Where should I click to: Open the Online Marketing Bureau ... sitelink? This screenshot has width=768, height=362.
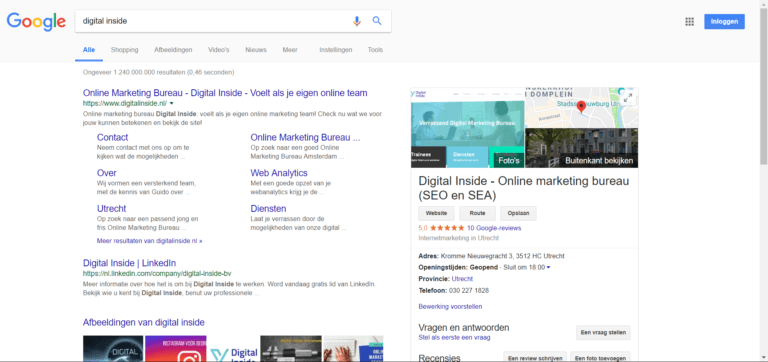point(305,138)
